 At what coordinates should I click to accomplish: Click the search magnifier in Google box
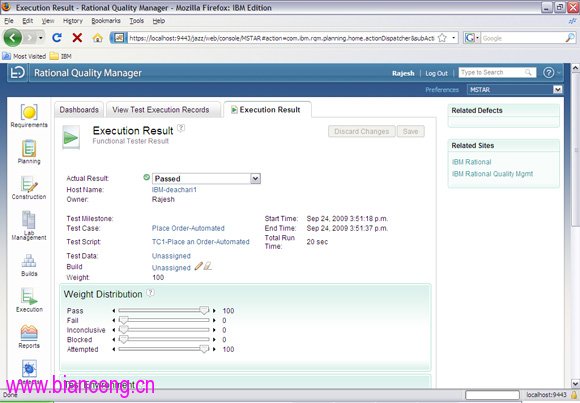570,38
